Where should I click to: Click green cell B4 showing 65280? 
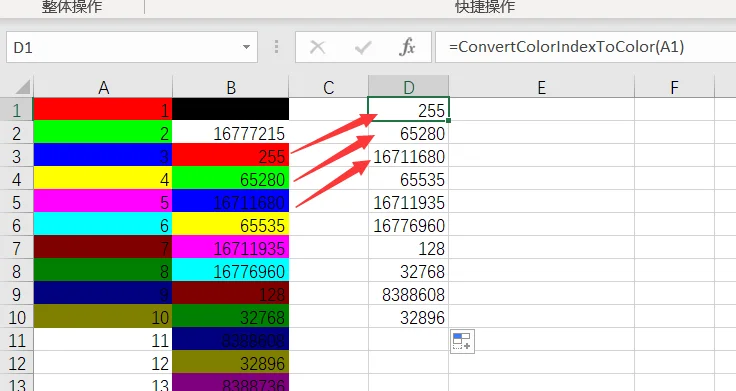[230, 178]
